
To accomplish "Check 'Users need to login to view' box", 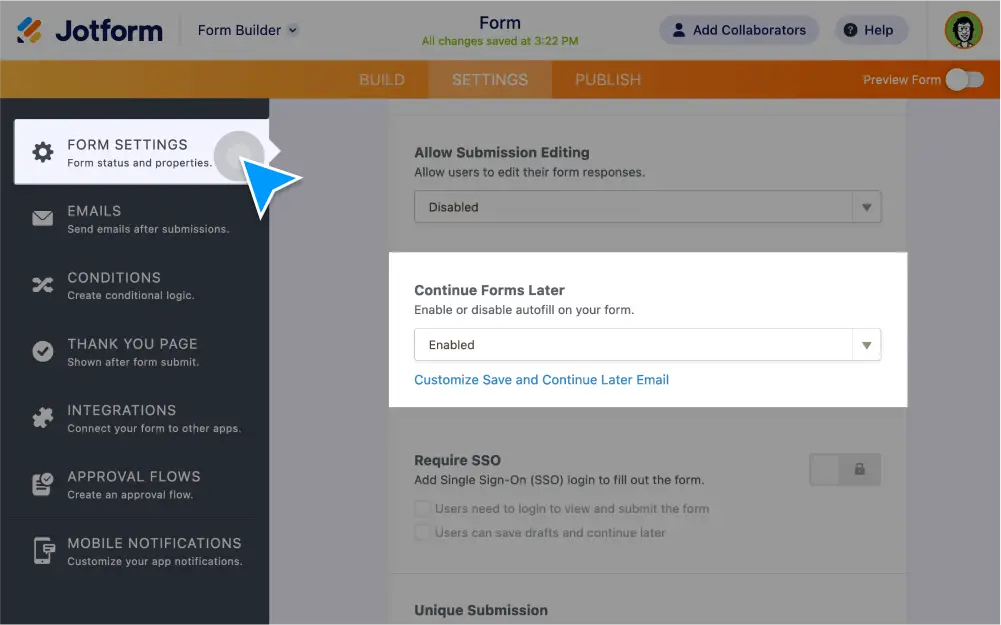I will coord(423,509).
